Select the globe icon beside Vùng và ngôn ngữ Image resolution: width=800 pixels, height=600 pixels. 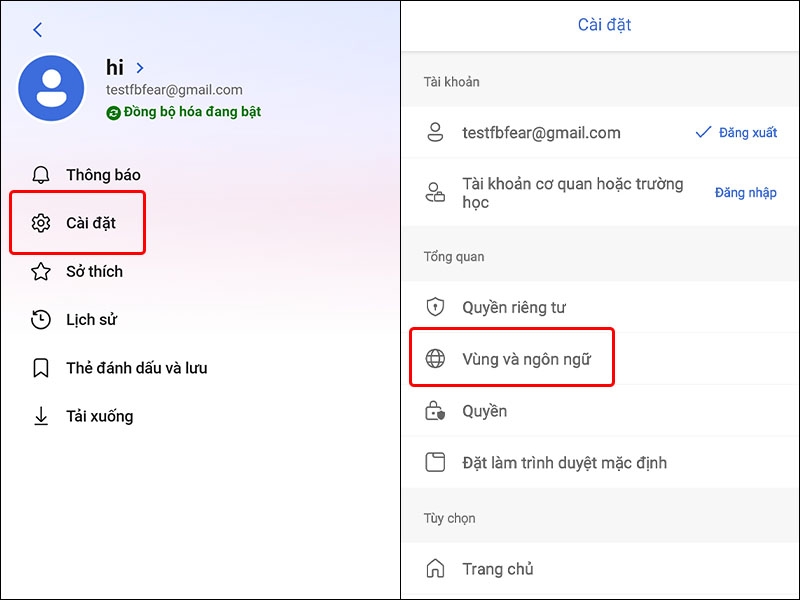pos(436,357)
